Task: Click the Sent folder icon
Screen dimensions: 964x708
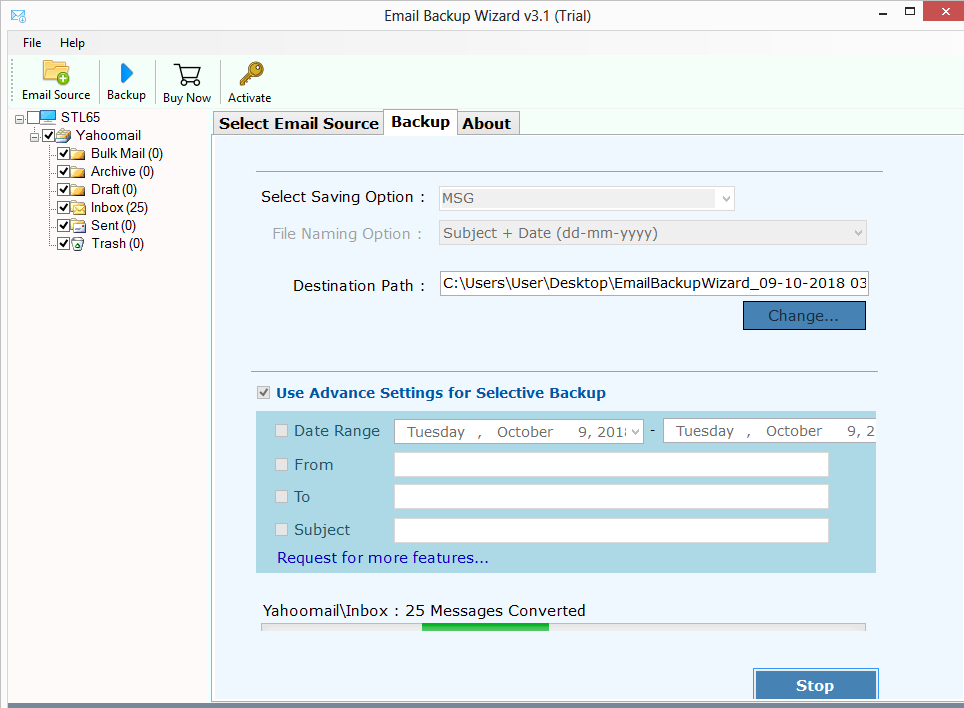Action: point(78,226)
